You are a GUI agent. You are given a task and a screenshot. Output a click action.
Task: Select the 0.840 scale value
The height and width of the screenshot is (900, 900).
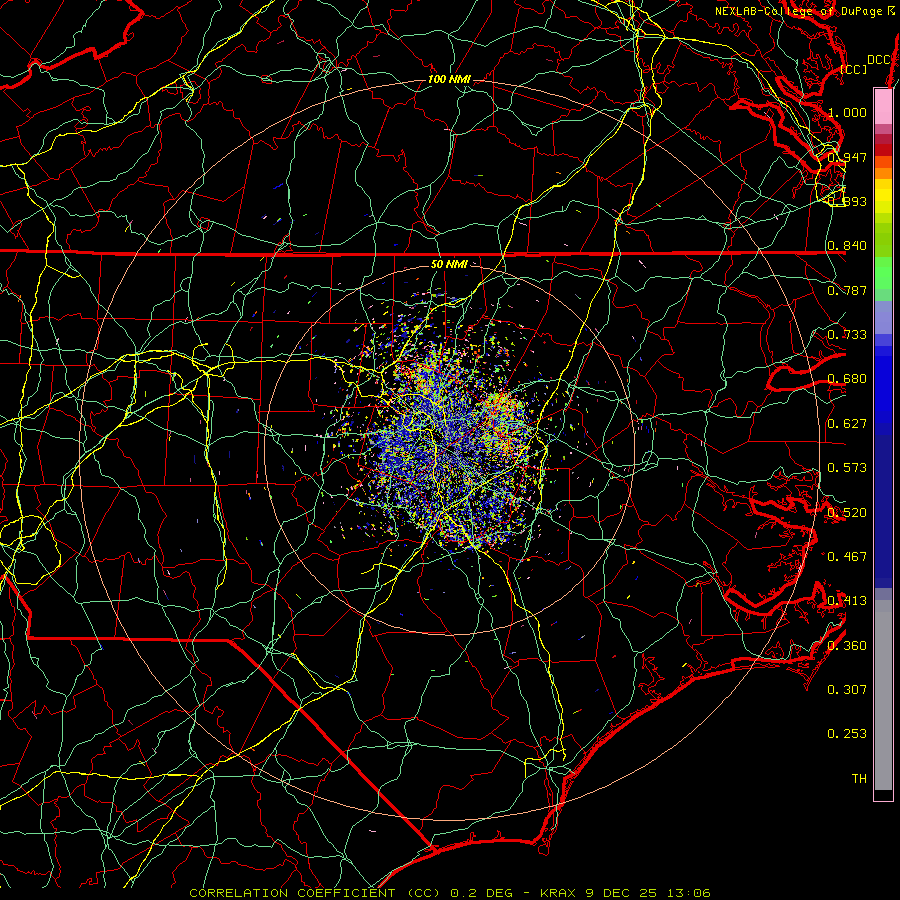tap(847, 246)
